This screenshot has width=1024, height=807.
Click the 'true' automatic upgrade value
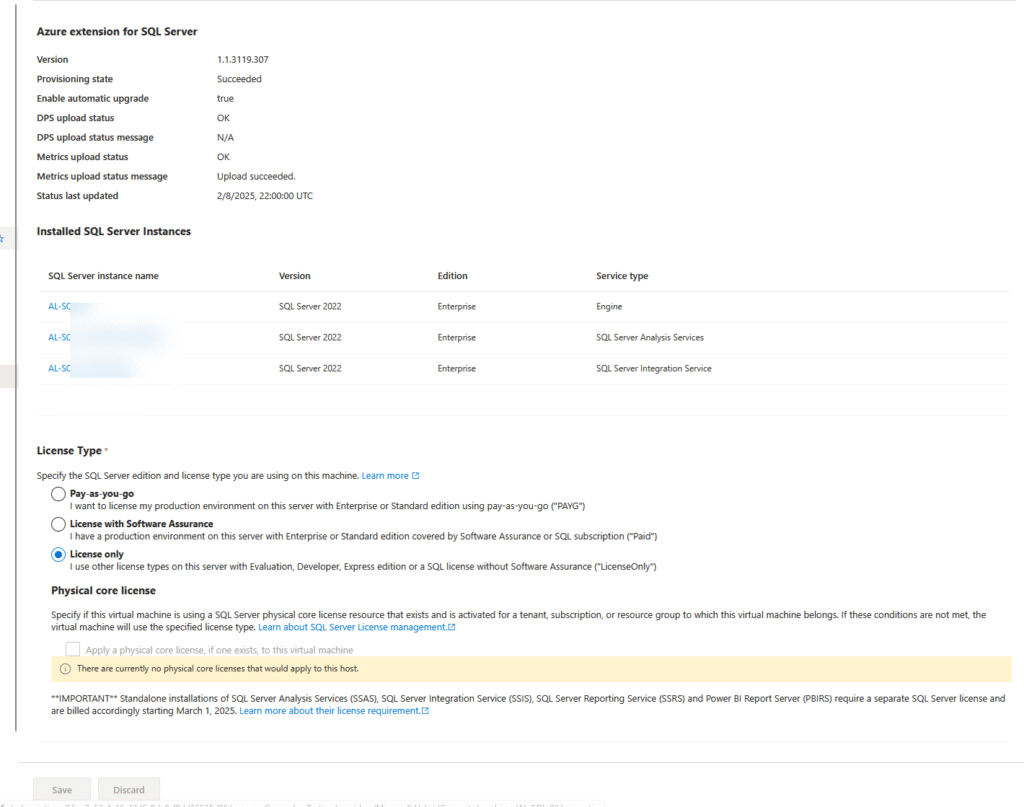point(225,99)
